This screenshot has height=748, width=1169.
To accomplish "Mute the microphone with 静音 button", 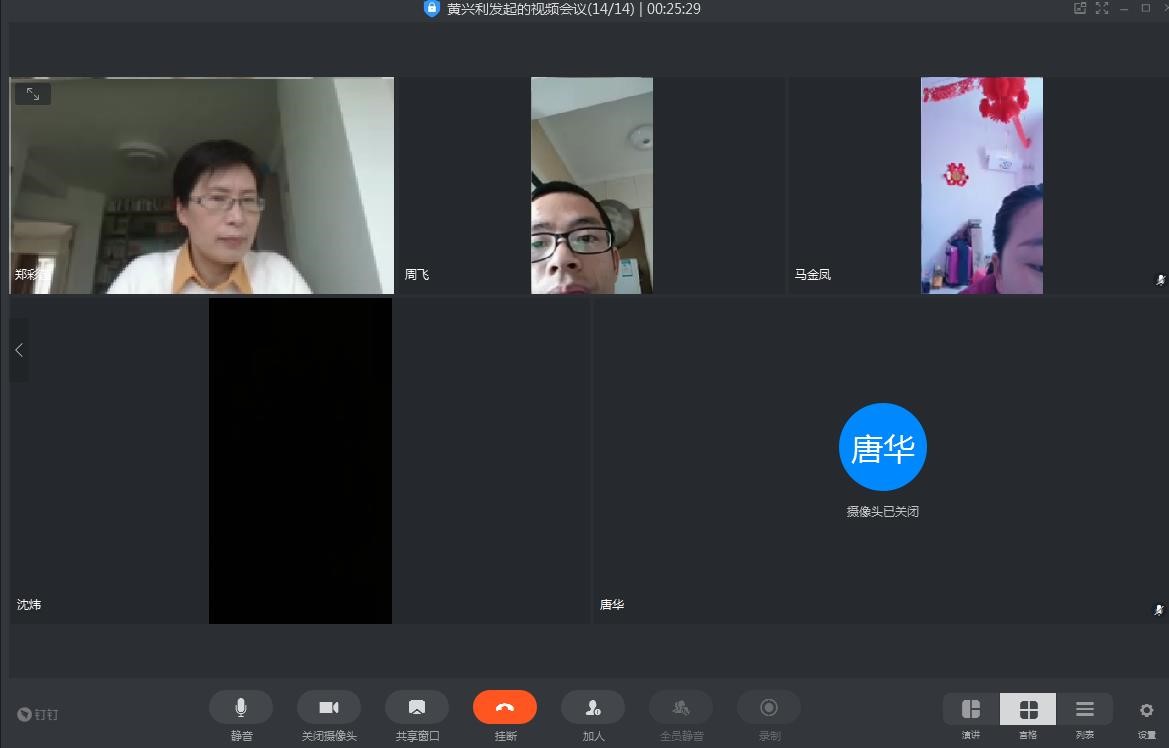I will 241,708.
